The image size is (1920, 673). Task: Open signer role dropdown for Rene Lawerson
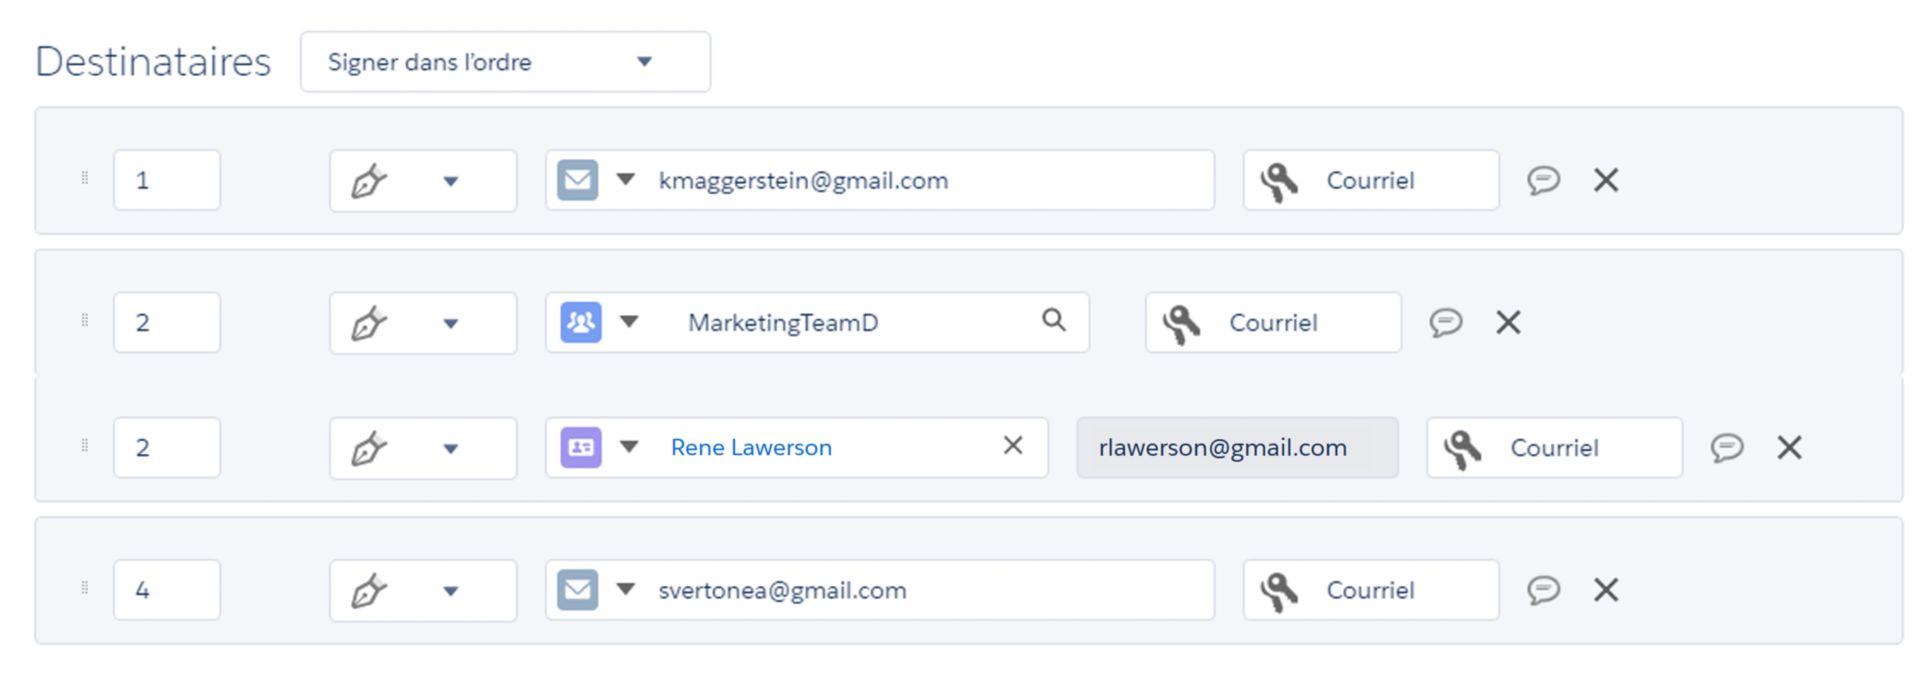(423, 448)
